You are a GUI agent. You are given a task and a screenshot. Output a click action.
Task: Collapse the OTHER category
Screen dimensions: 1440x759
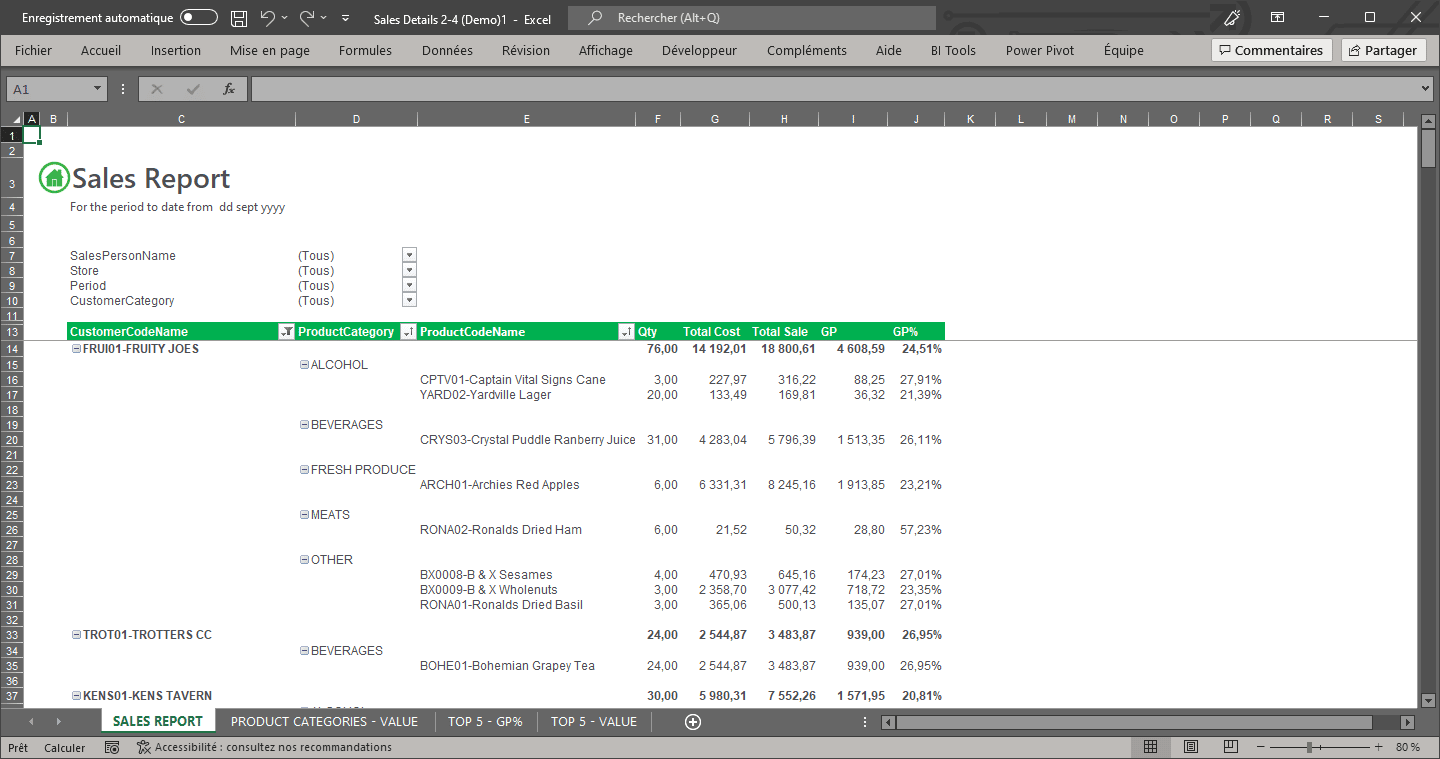(304, 560)
